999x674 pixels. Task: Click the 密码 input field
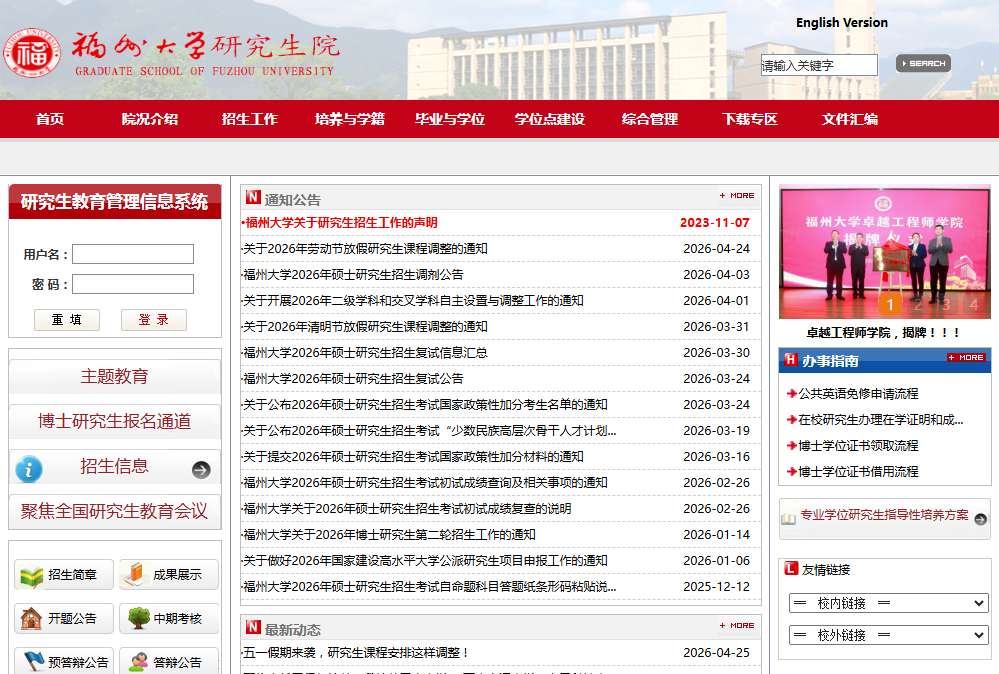133,284
